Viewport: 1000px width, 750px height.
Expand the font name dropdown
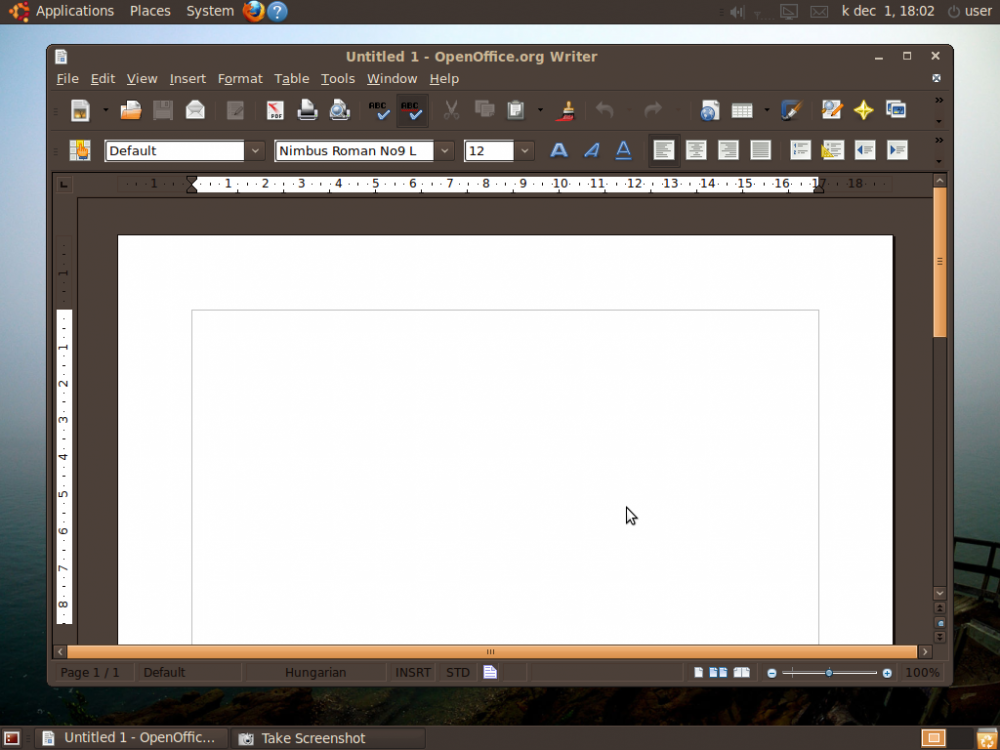coord(445,151)
